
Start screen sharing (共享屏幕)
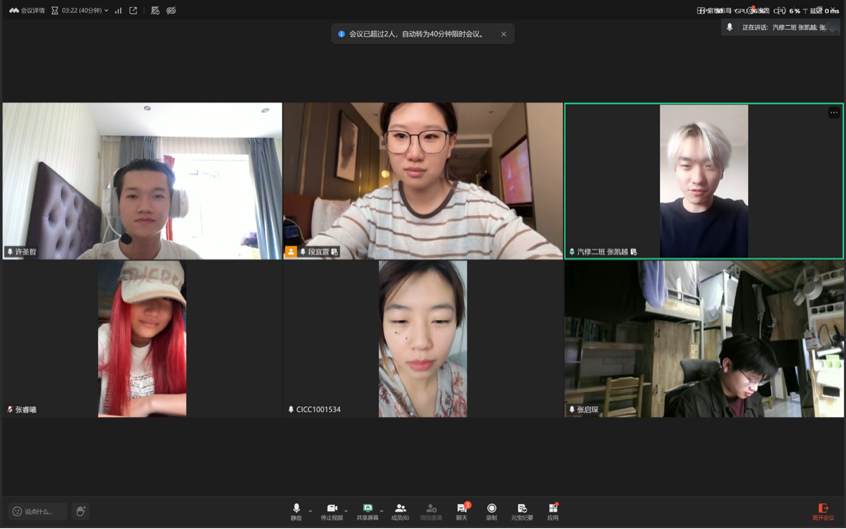(367, 512)
